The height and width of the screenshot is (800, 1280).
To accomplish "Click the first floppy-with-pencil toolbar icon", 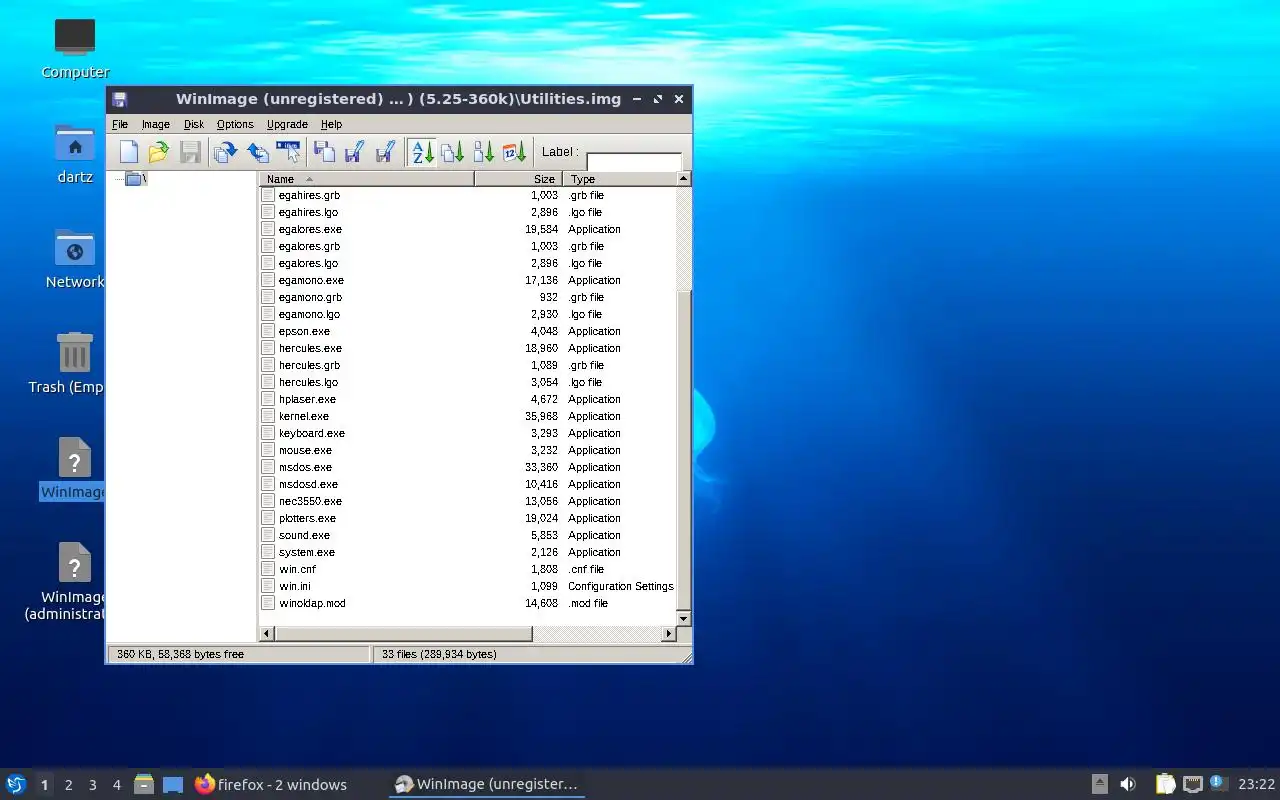I will [354, 152].
